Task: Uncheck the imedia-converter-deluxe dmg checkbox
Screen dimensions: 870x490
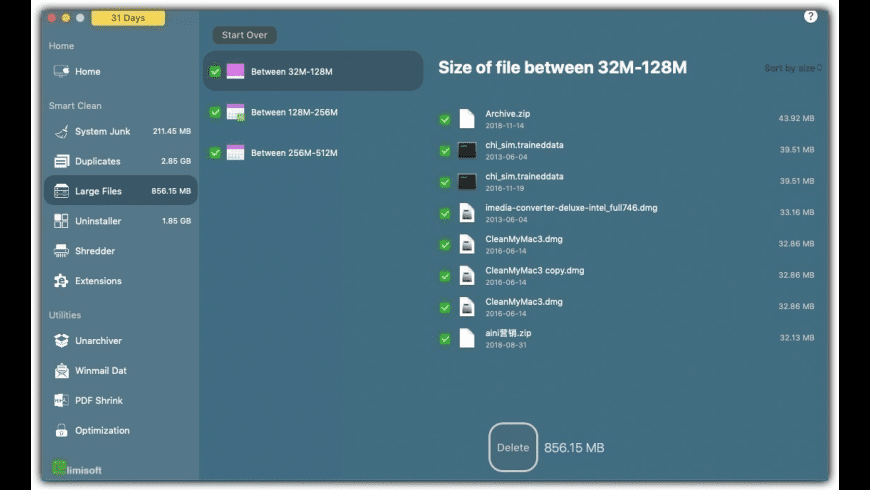Action: [x=445, y=214]
